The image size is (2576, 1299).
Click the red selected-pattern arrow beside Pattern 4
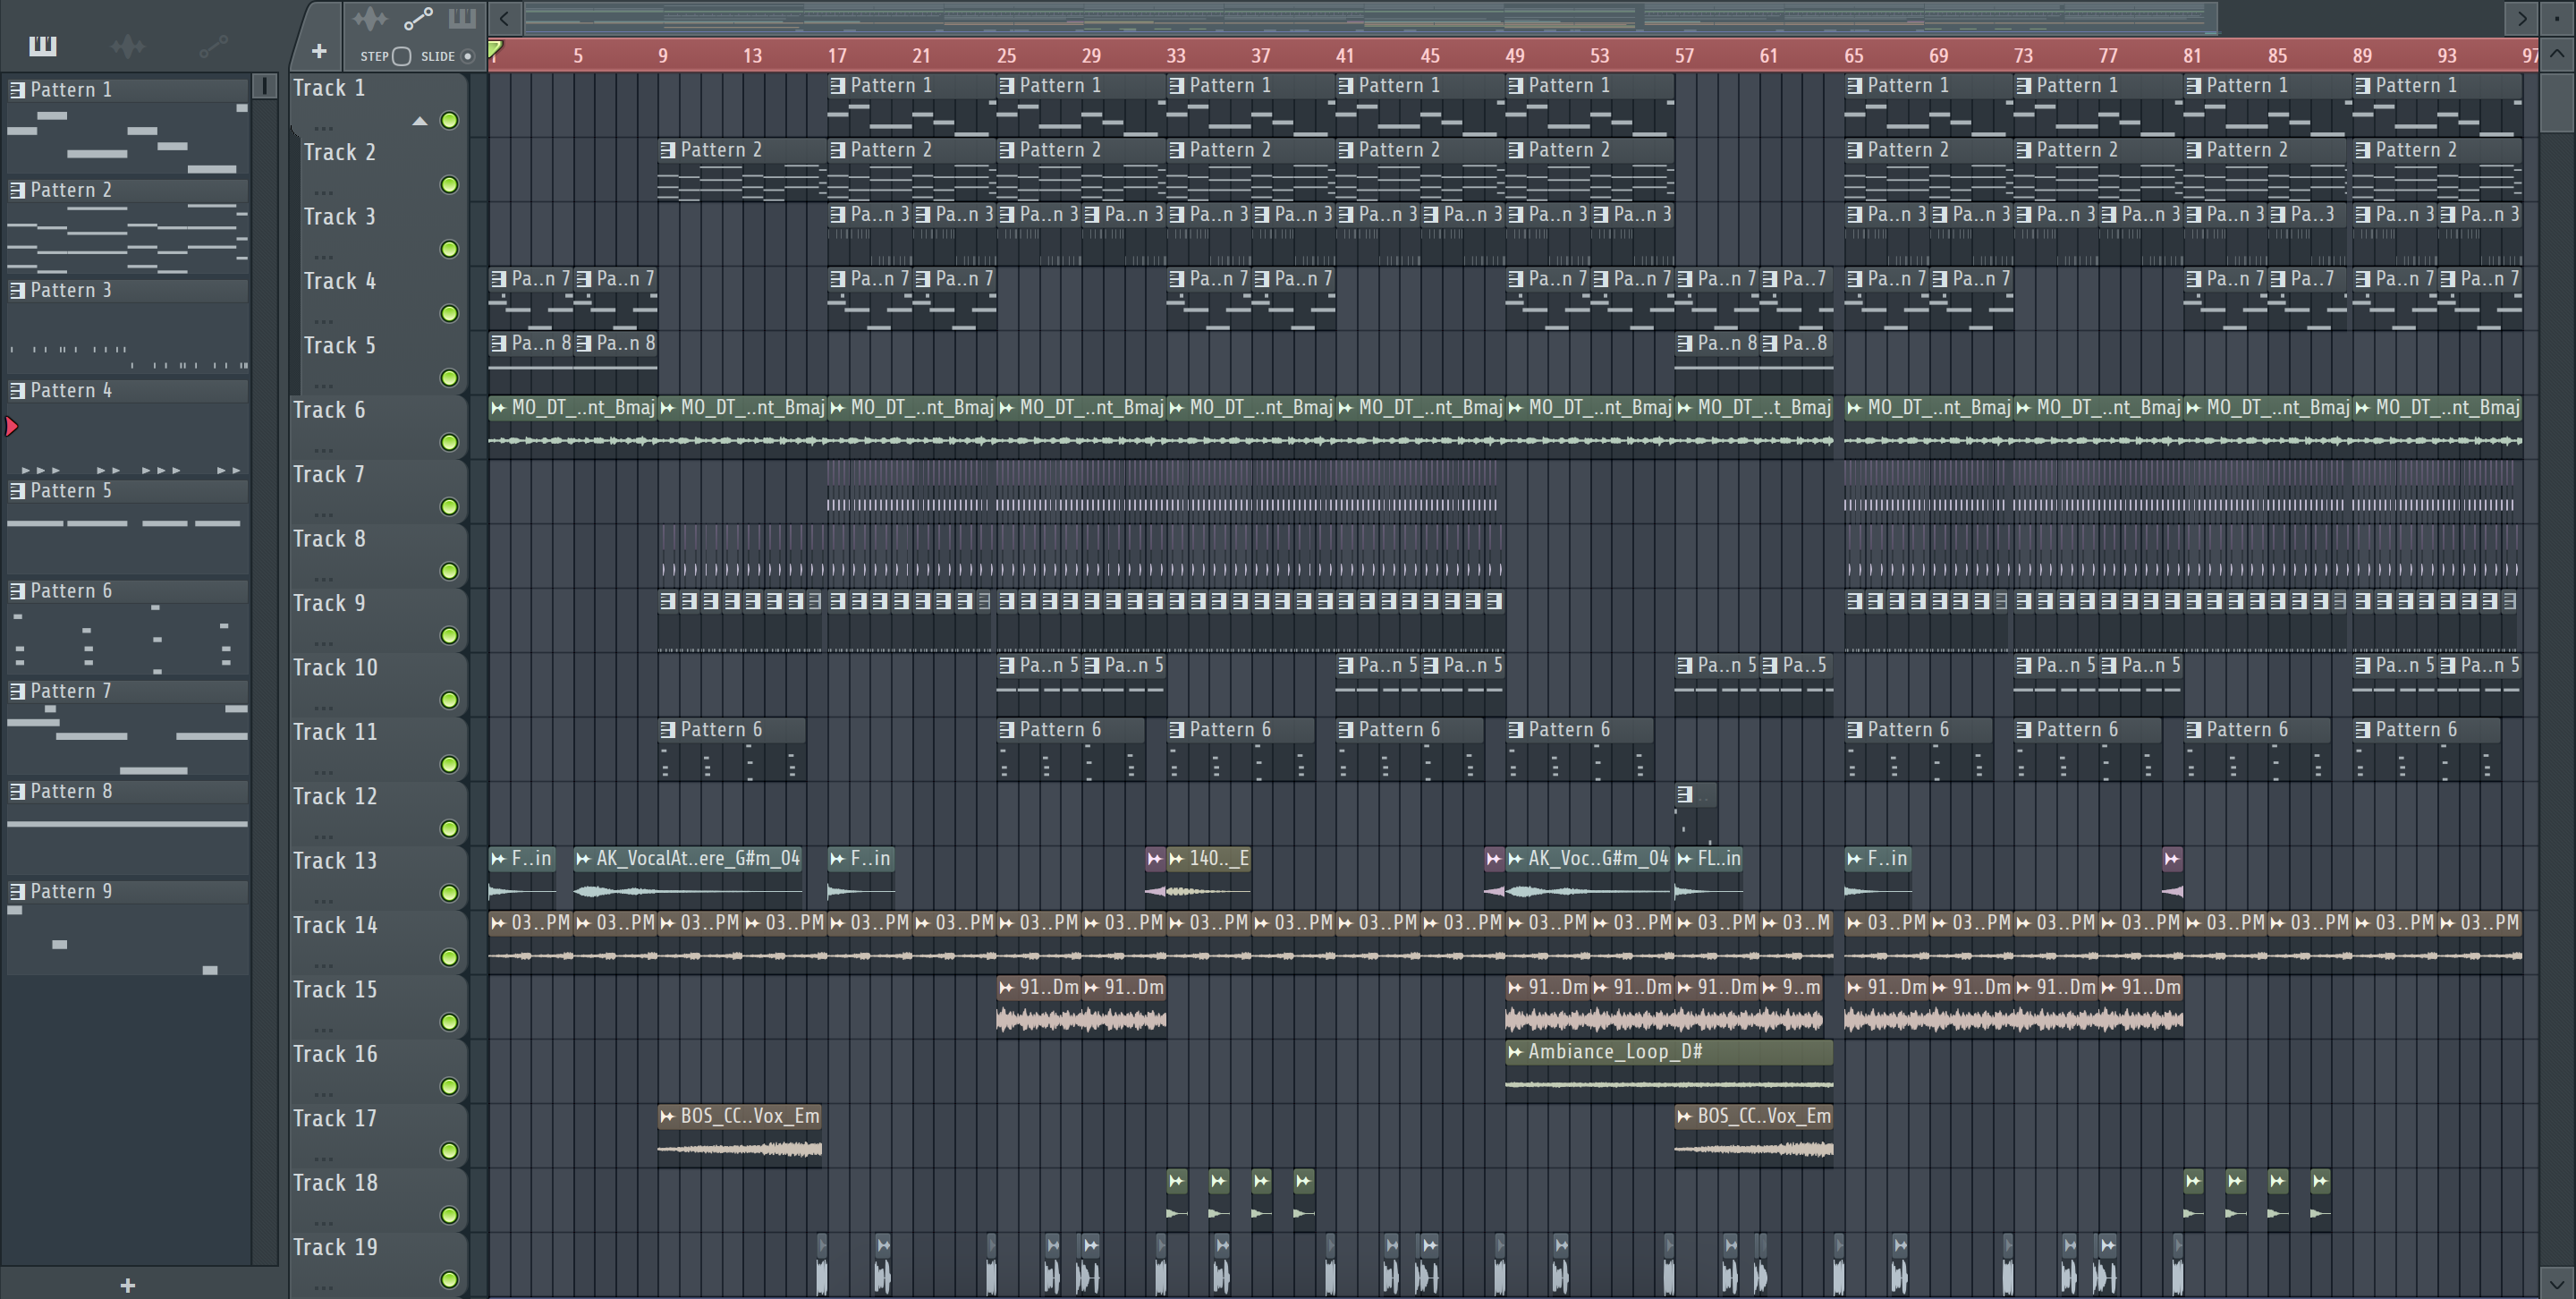[x=12, y=427]
